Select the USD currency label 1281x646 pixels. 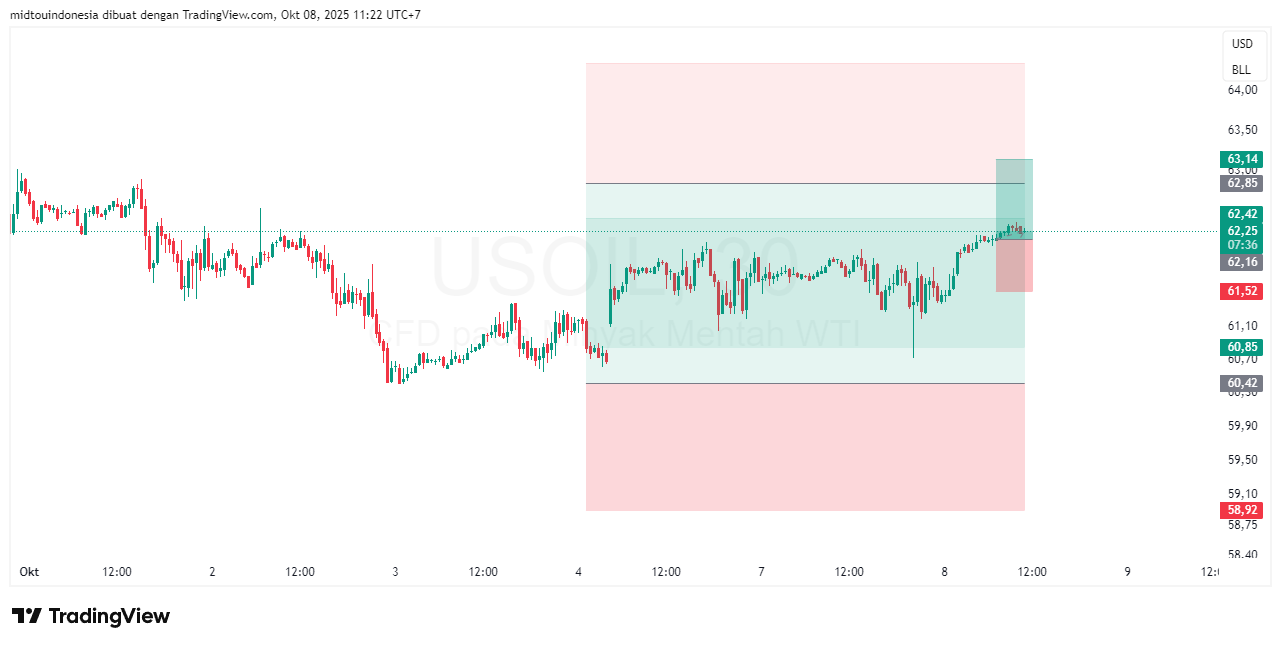point(1242,44)
